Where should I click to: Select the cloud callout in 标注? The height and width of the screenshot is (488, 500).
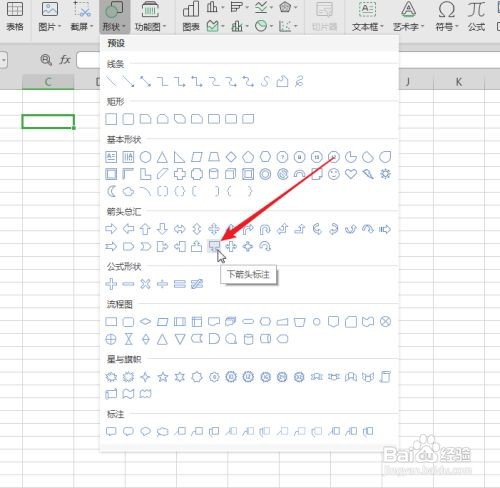point(162,432)
